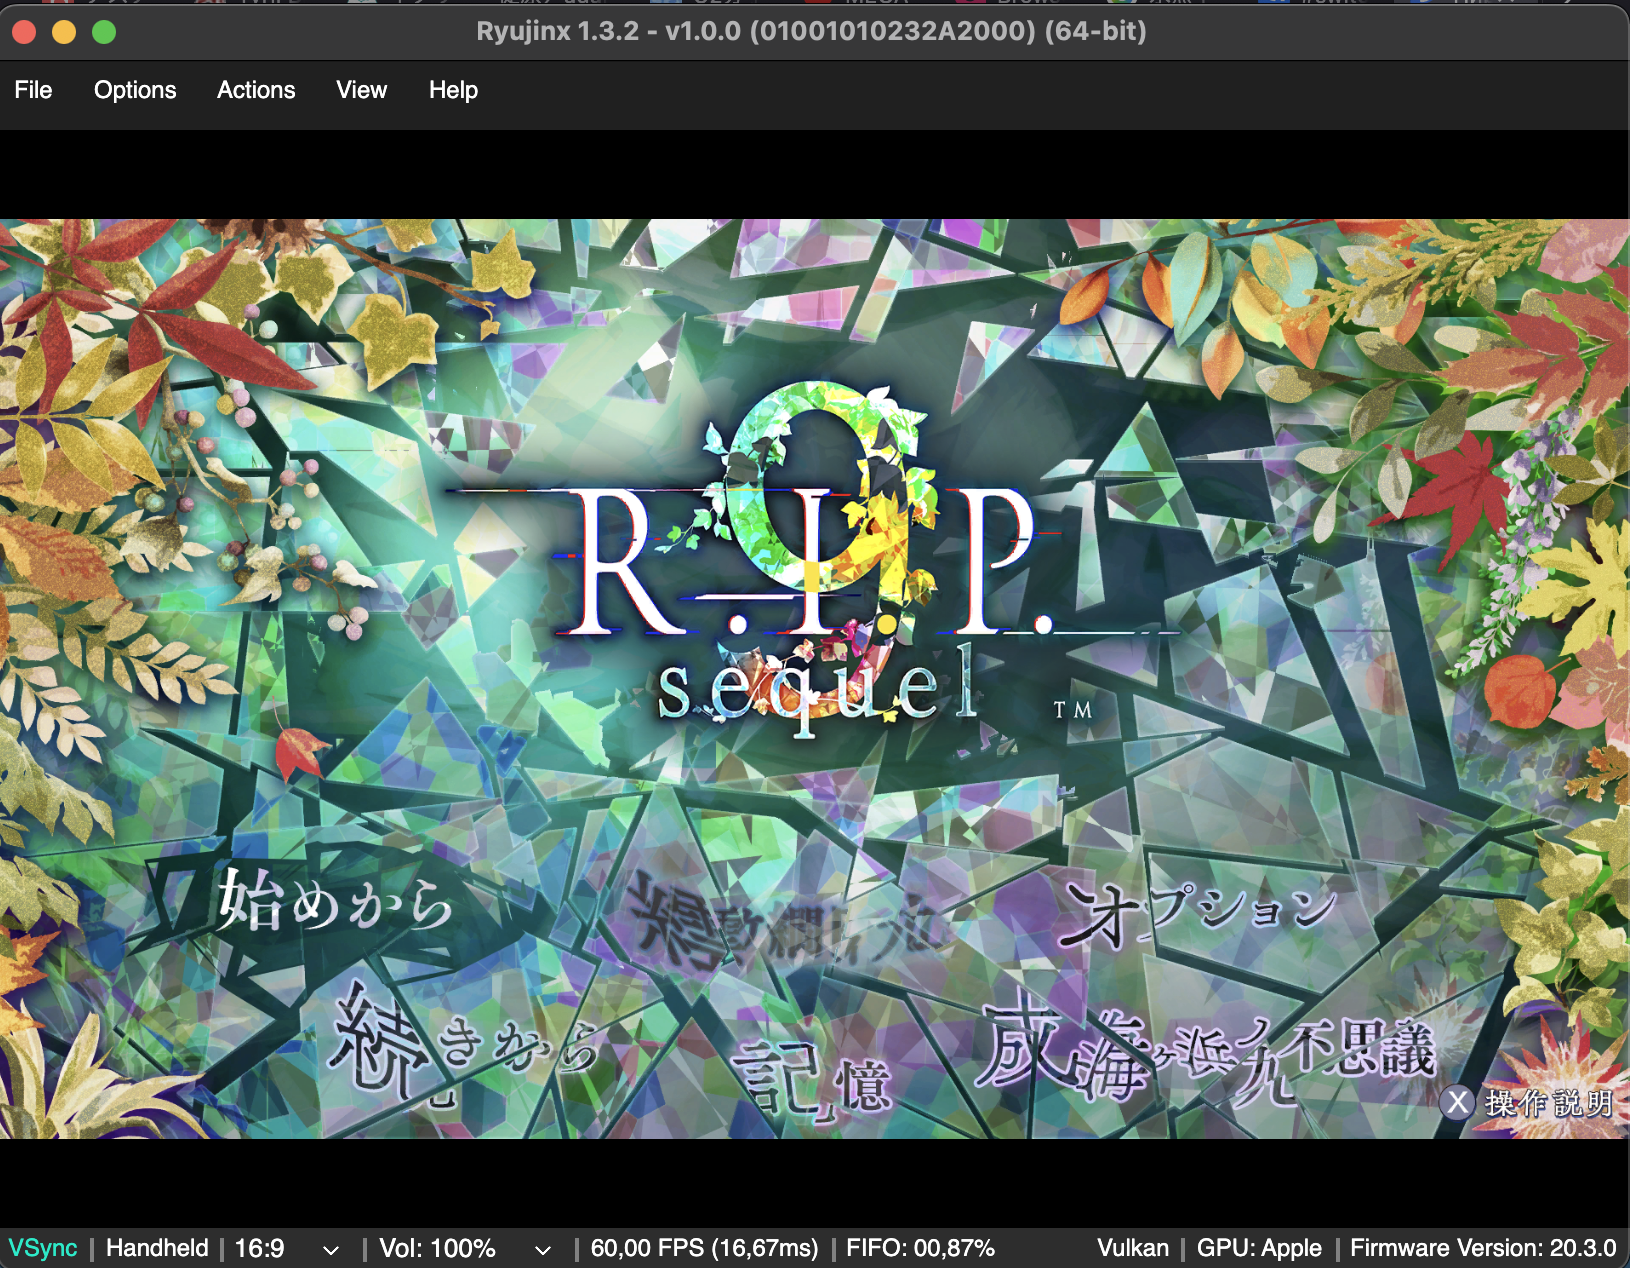Screen dimensions: 1630x1268
Task: Click the 60,00 FPS (16,67ms) readout
Action: click(704, 1248)
